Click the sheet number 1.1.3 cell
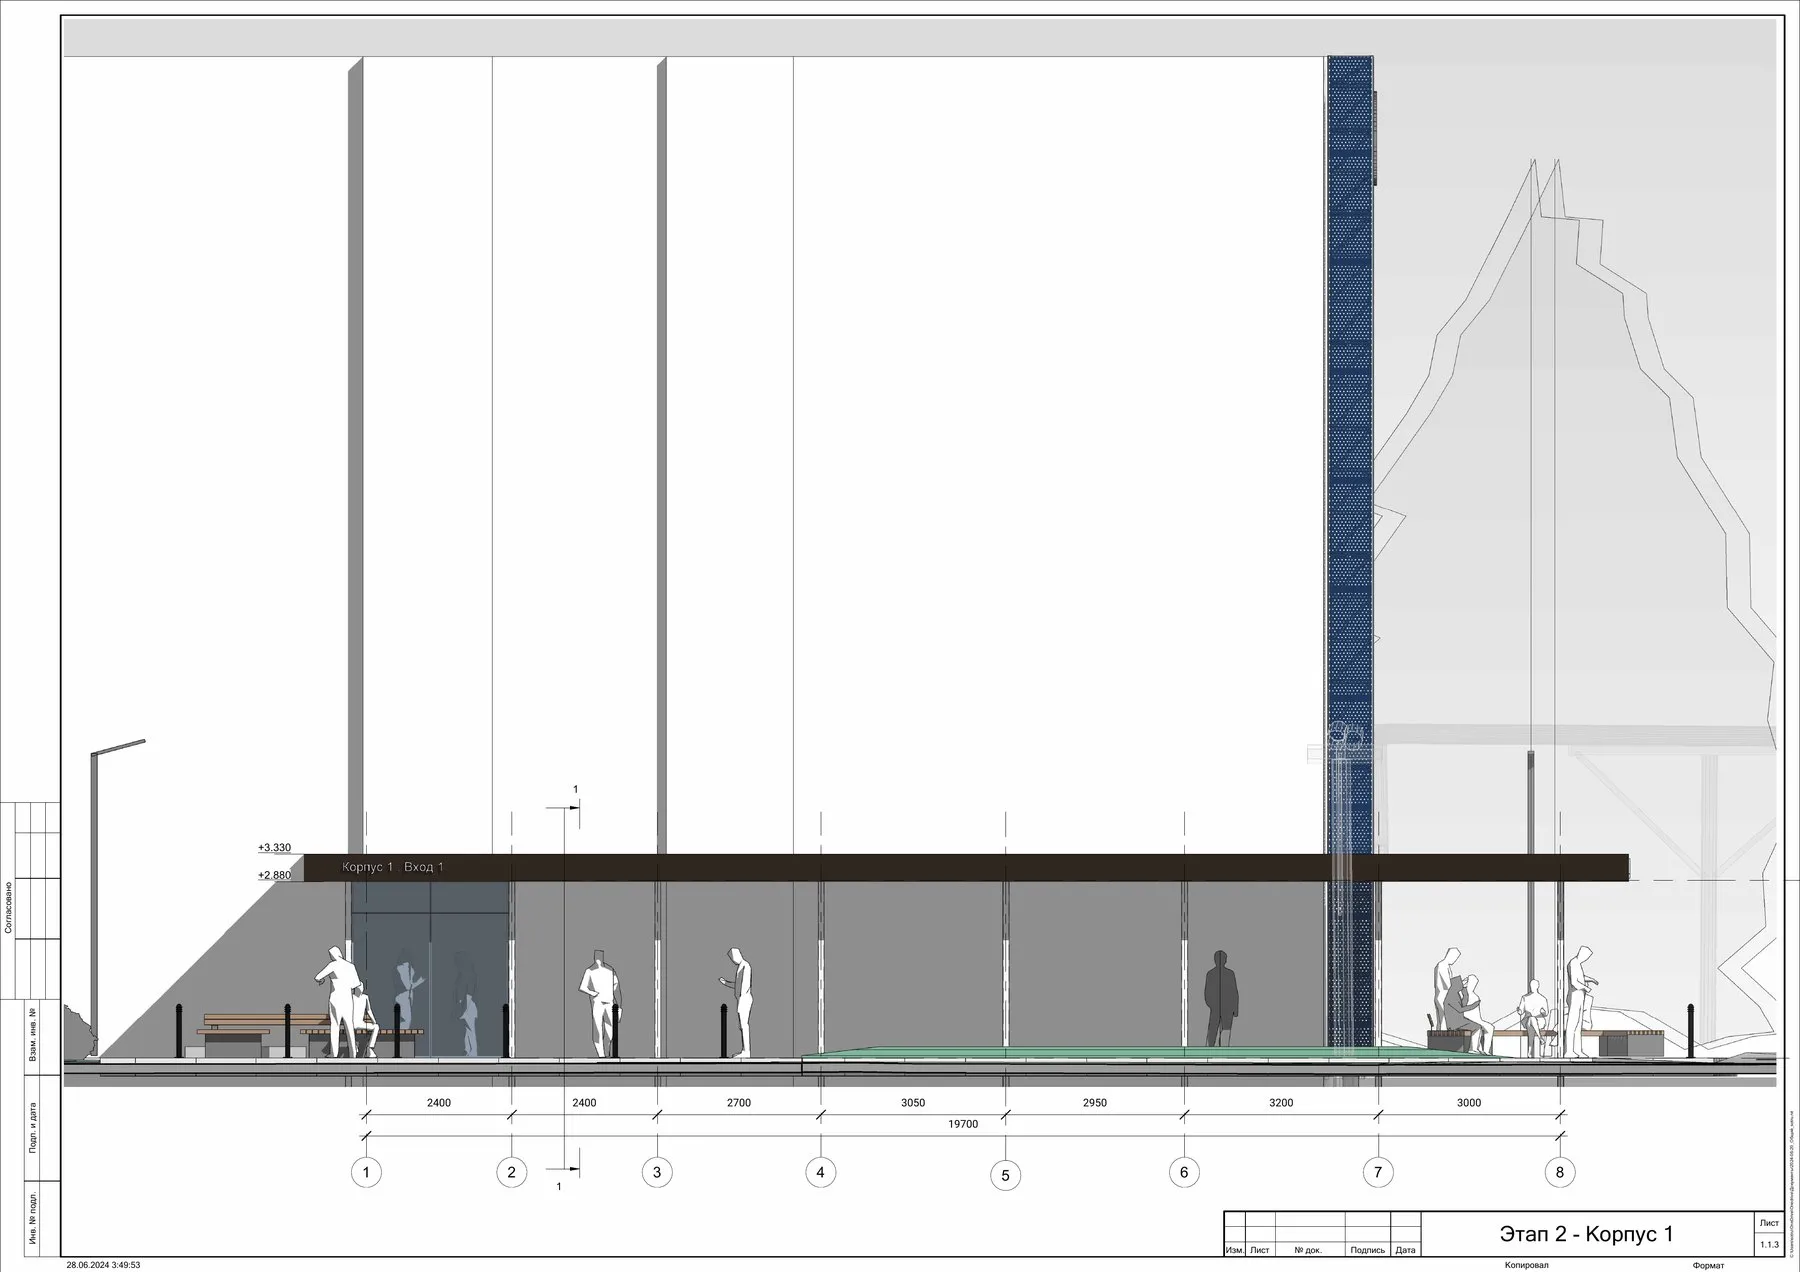This screenshot has width=1800, height=1272. click(x=1768, y=1245)
